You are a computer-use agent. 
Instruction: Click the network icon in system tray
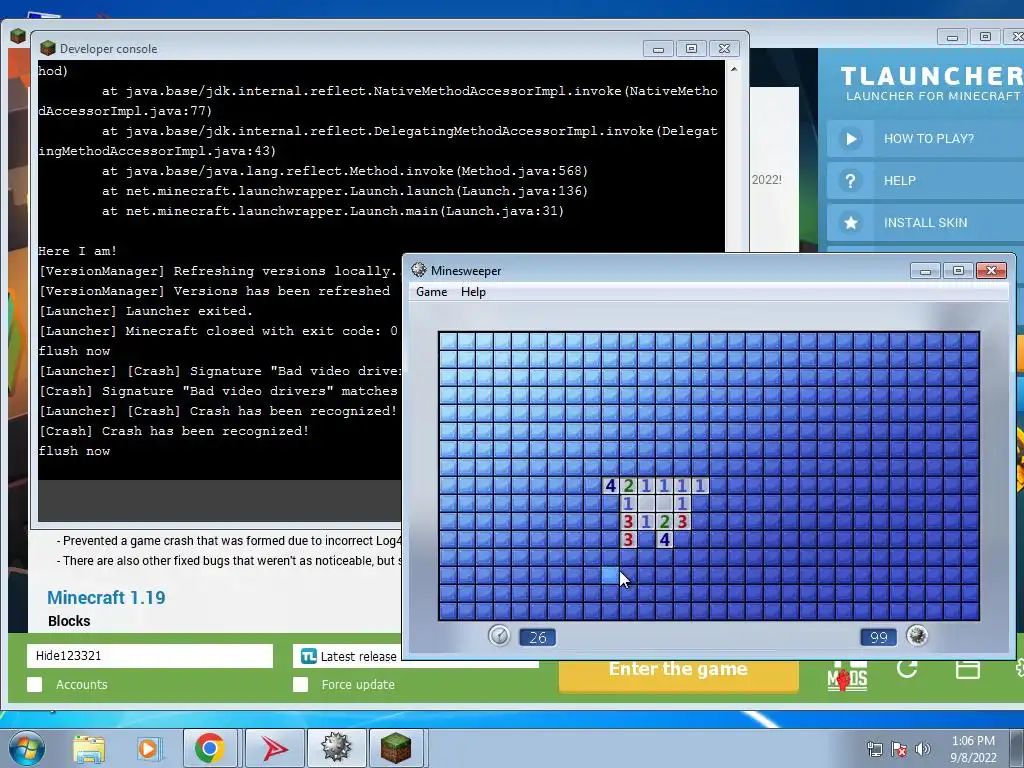click(874, 749)
